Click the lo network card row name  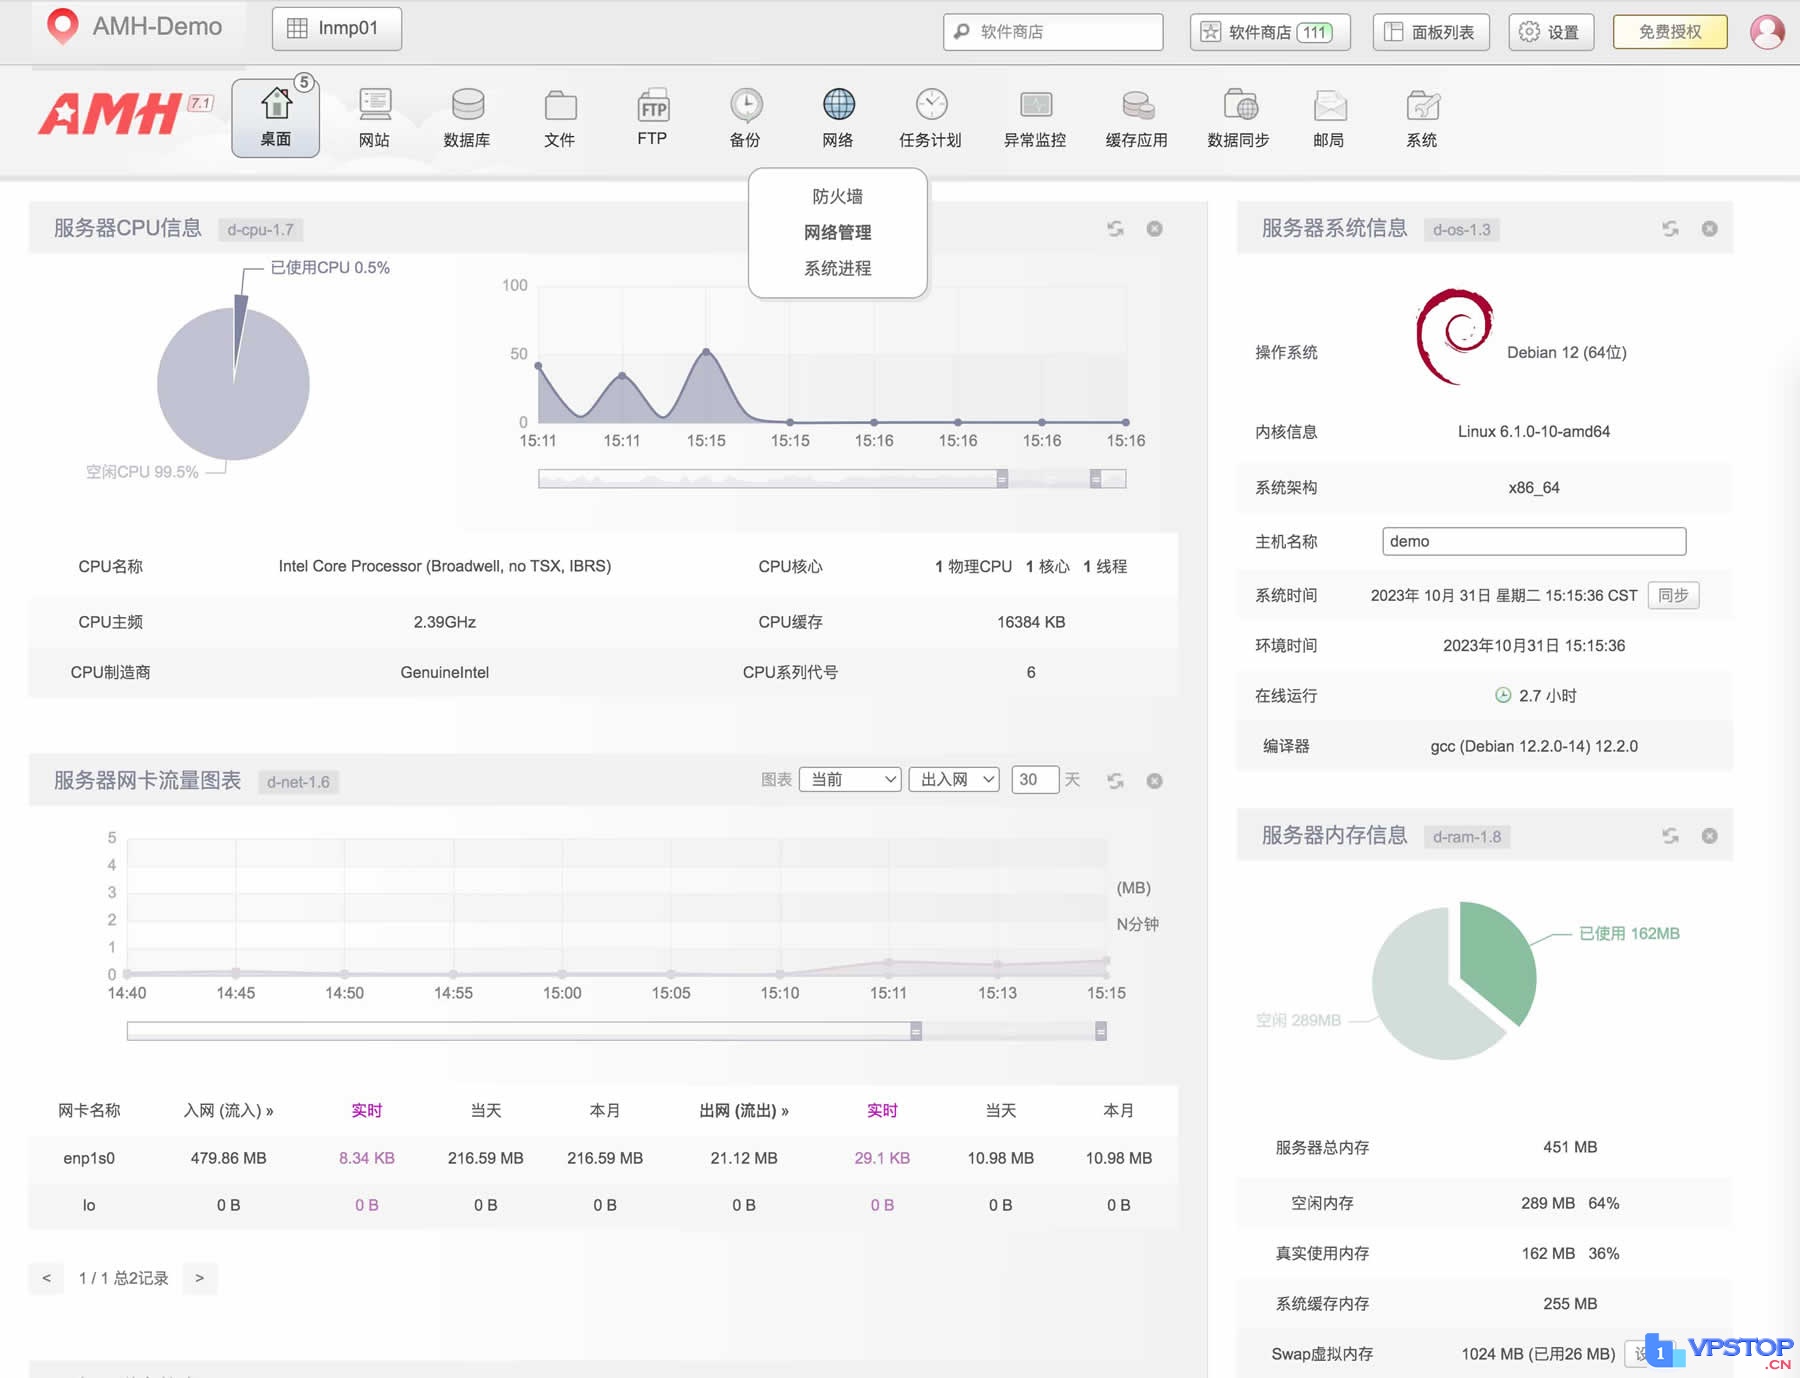pyautogui.click(x=89, y=1206)
